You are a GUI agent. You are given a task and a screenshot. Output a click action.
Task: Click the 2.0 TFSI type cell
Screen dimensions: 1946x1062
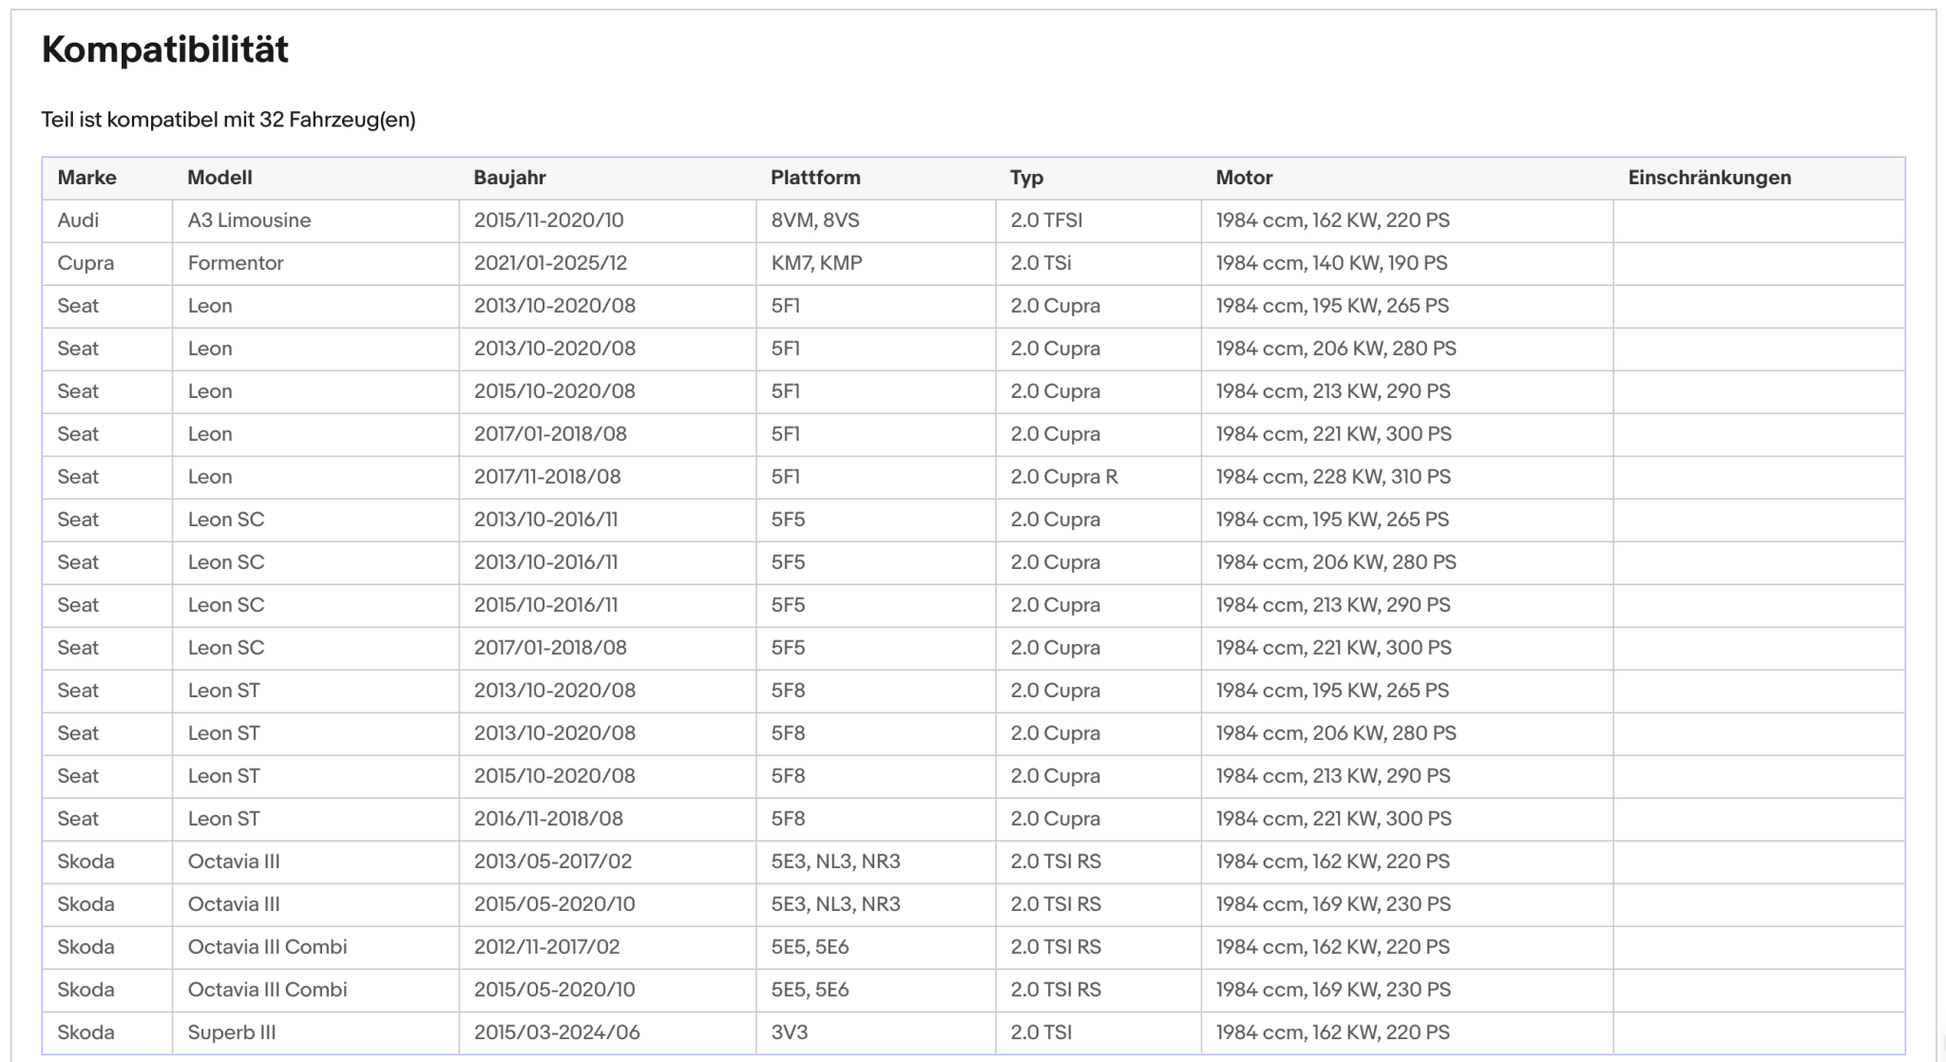(x=1046, y=221)
